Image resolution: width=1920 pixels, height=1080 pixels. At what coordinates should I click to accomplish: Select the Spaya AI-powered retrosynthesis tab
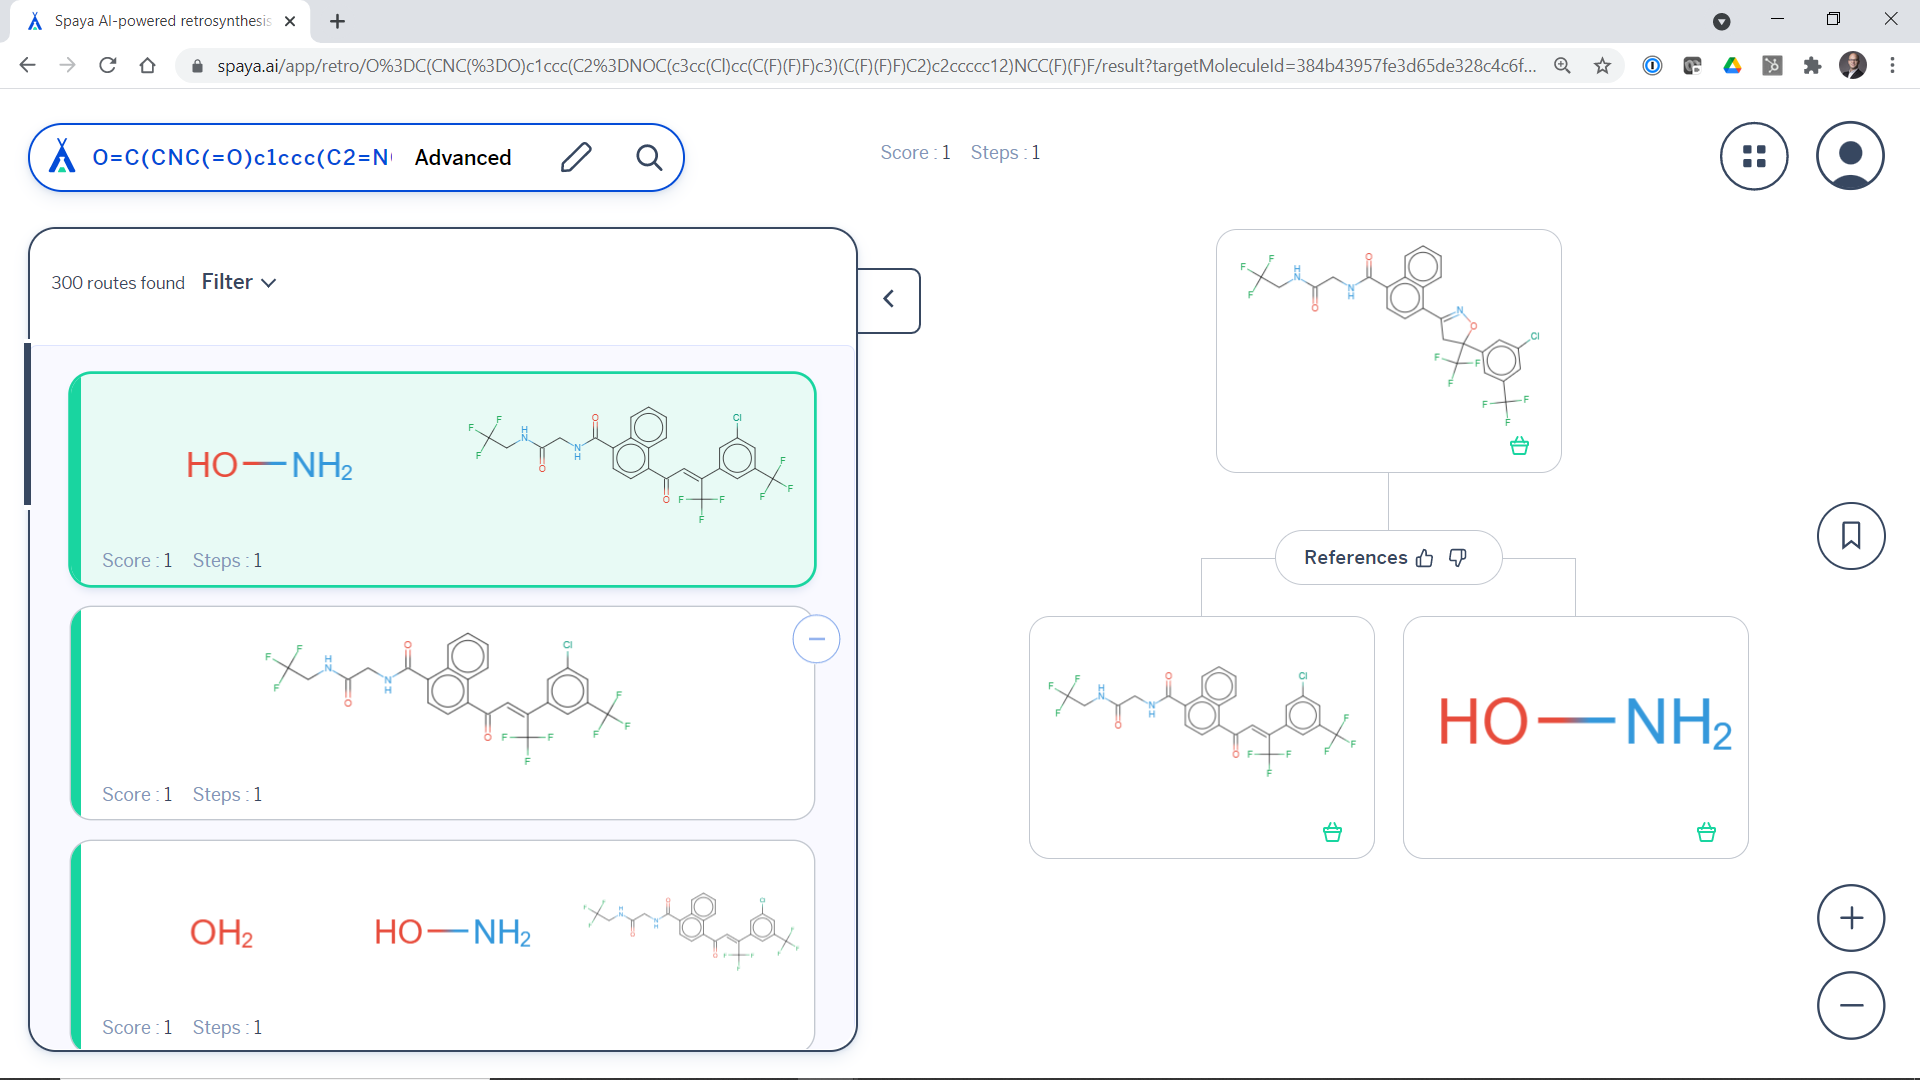click(x=162, y=21)
